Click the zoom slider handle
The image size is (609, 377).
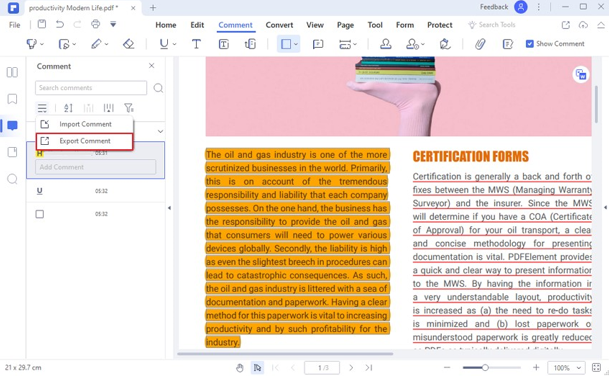point(485,367)
